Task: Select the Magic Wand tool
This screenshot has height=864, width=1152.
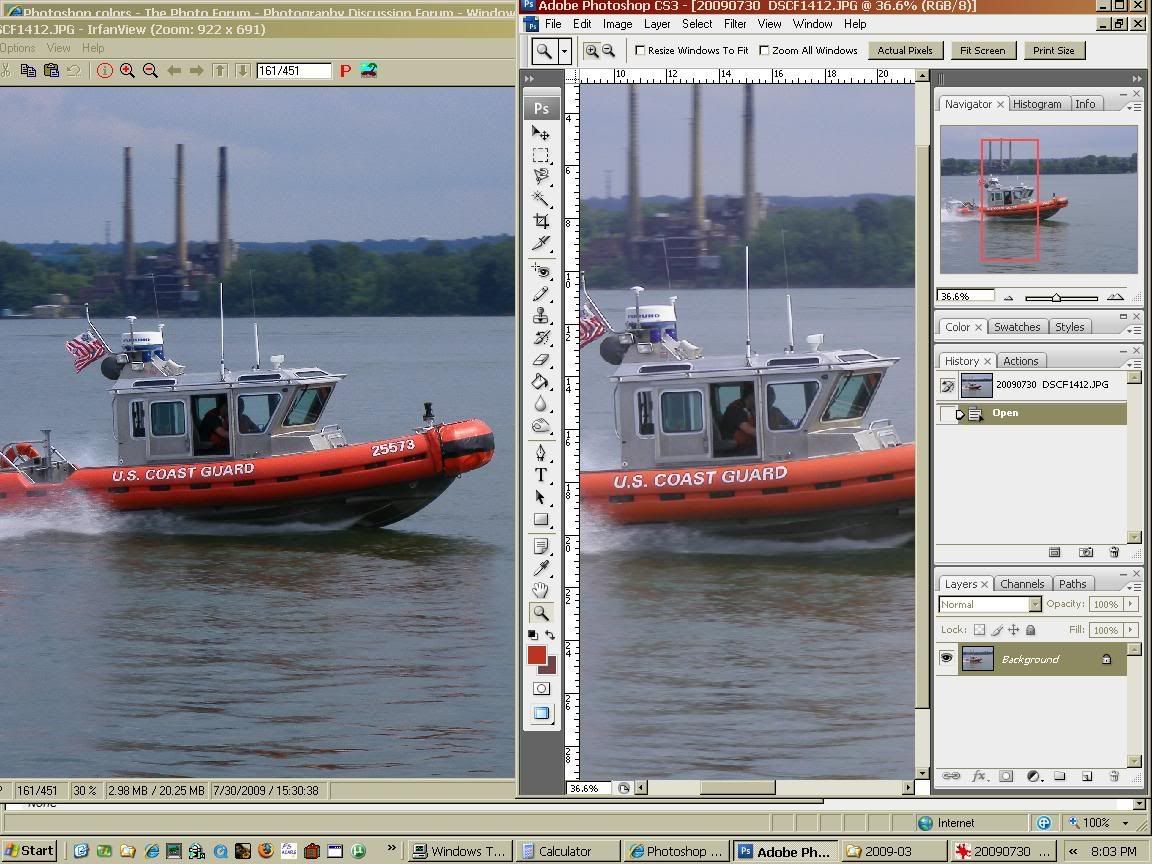Action: [541, 198]
